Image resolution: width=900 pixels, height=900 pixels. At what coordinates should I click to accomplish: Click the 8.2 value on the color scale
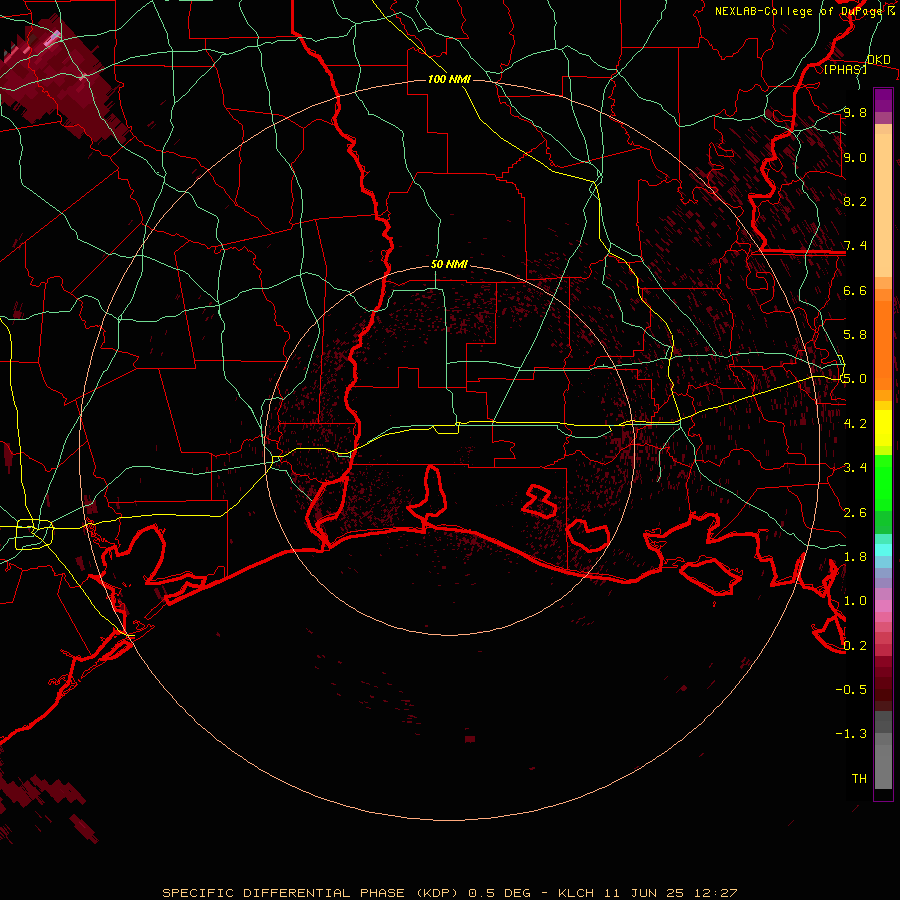[x=855, y=201]
